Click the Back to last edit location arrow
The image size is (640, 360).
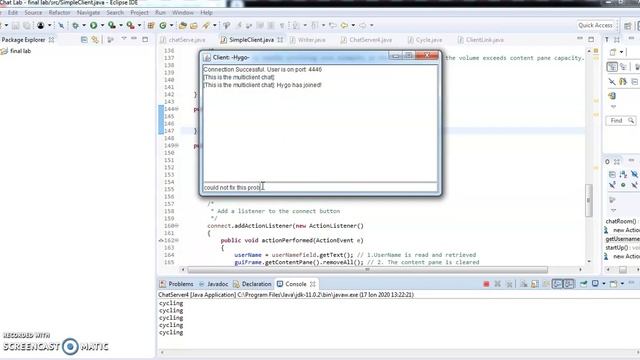pos(332,25)
